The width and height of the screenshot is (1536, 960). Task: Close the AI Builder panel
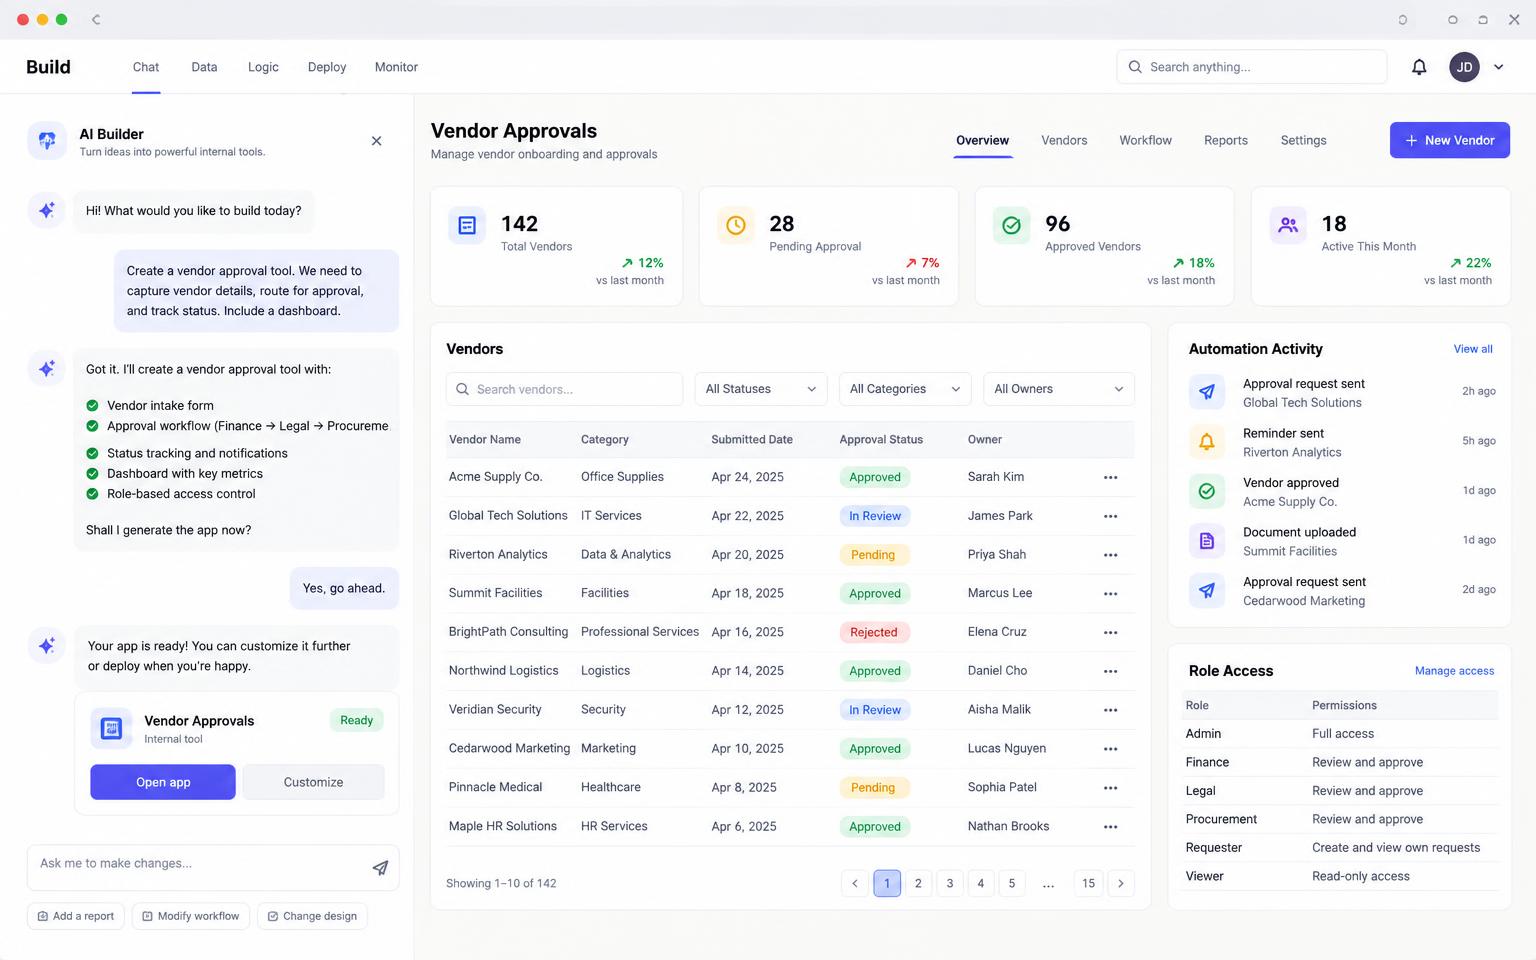tap(376, 141)
